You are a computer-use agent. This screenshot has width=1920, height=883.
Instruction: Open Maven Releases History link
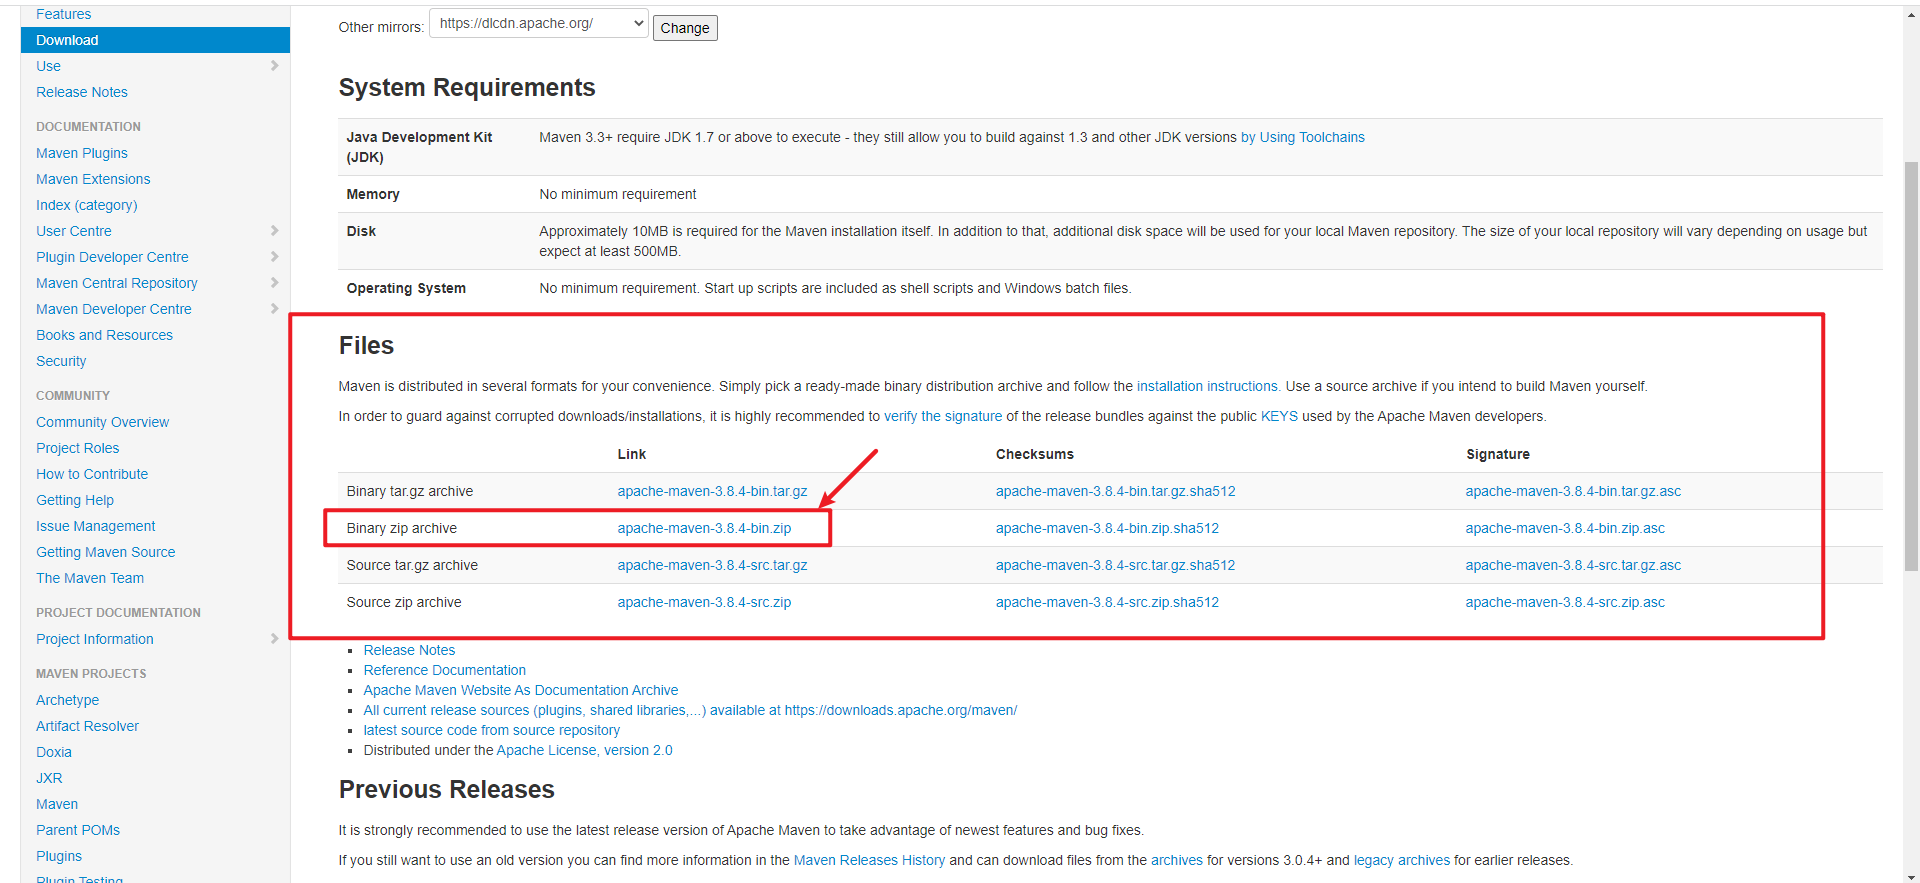coord(869,860)
